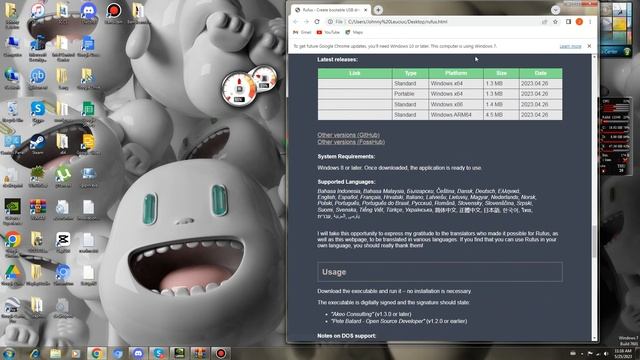Open NVIDIA GeForce Experience desktop shortcut
The image size is (640, 360).
pyautogui.click(x=12, y=211)
